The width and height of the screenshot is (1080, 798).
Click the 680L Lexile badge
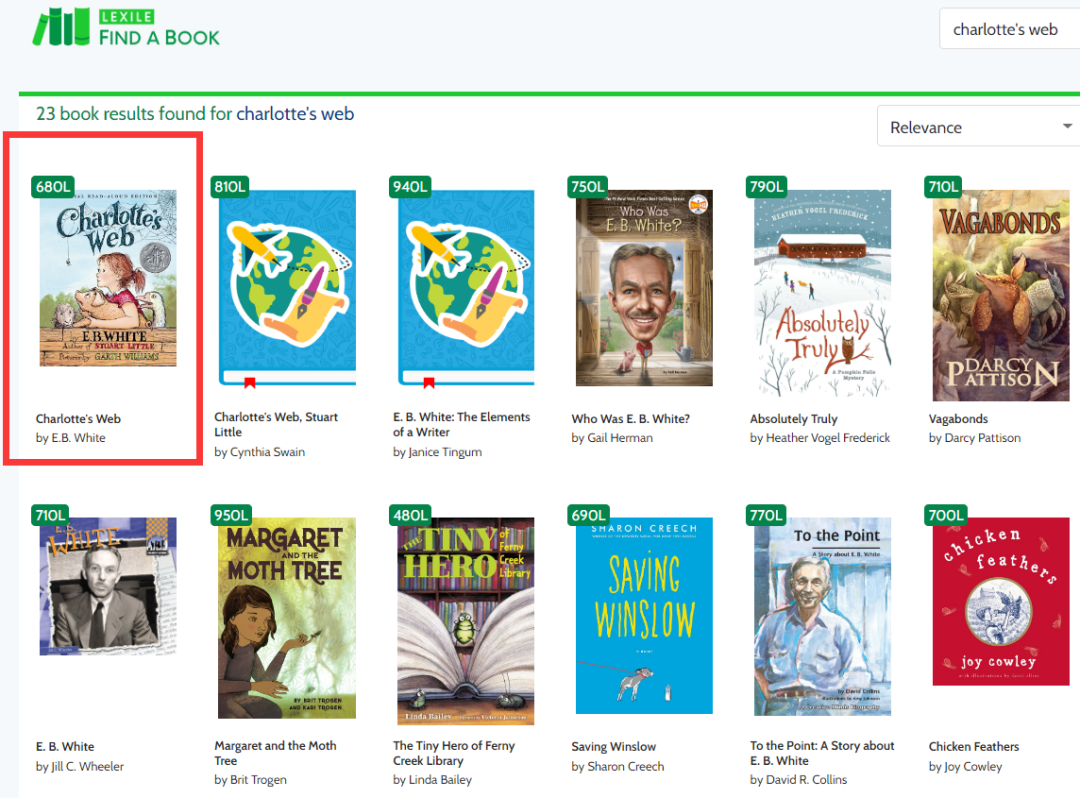[x=53, y=187]
